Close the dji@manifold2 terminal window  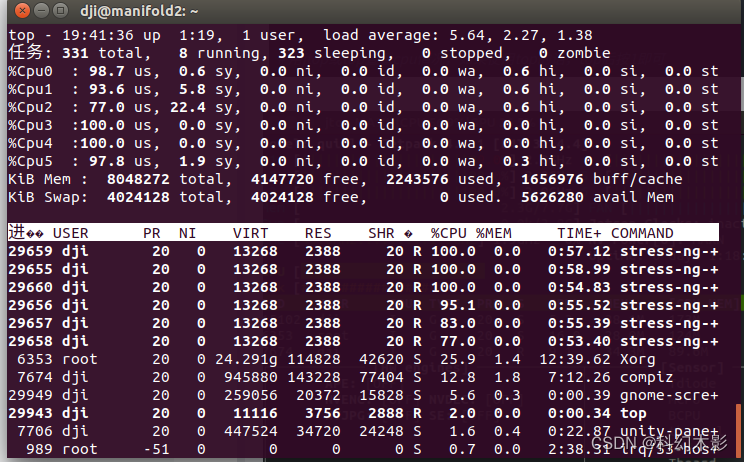(22, 10)
